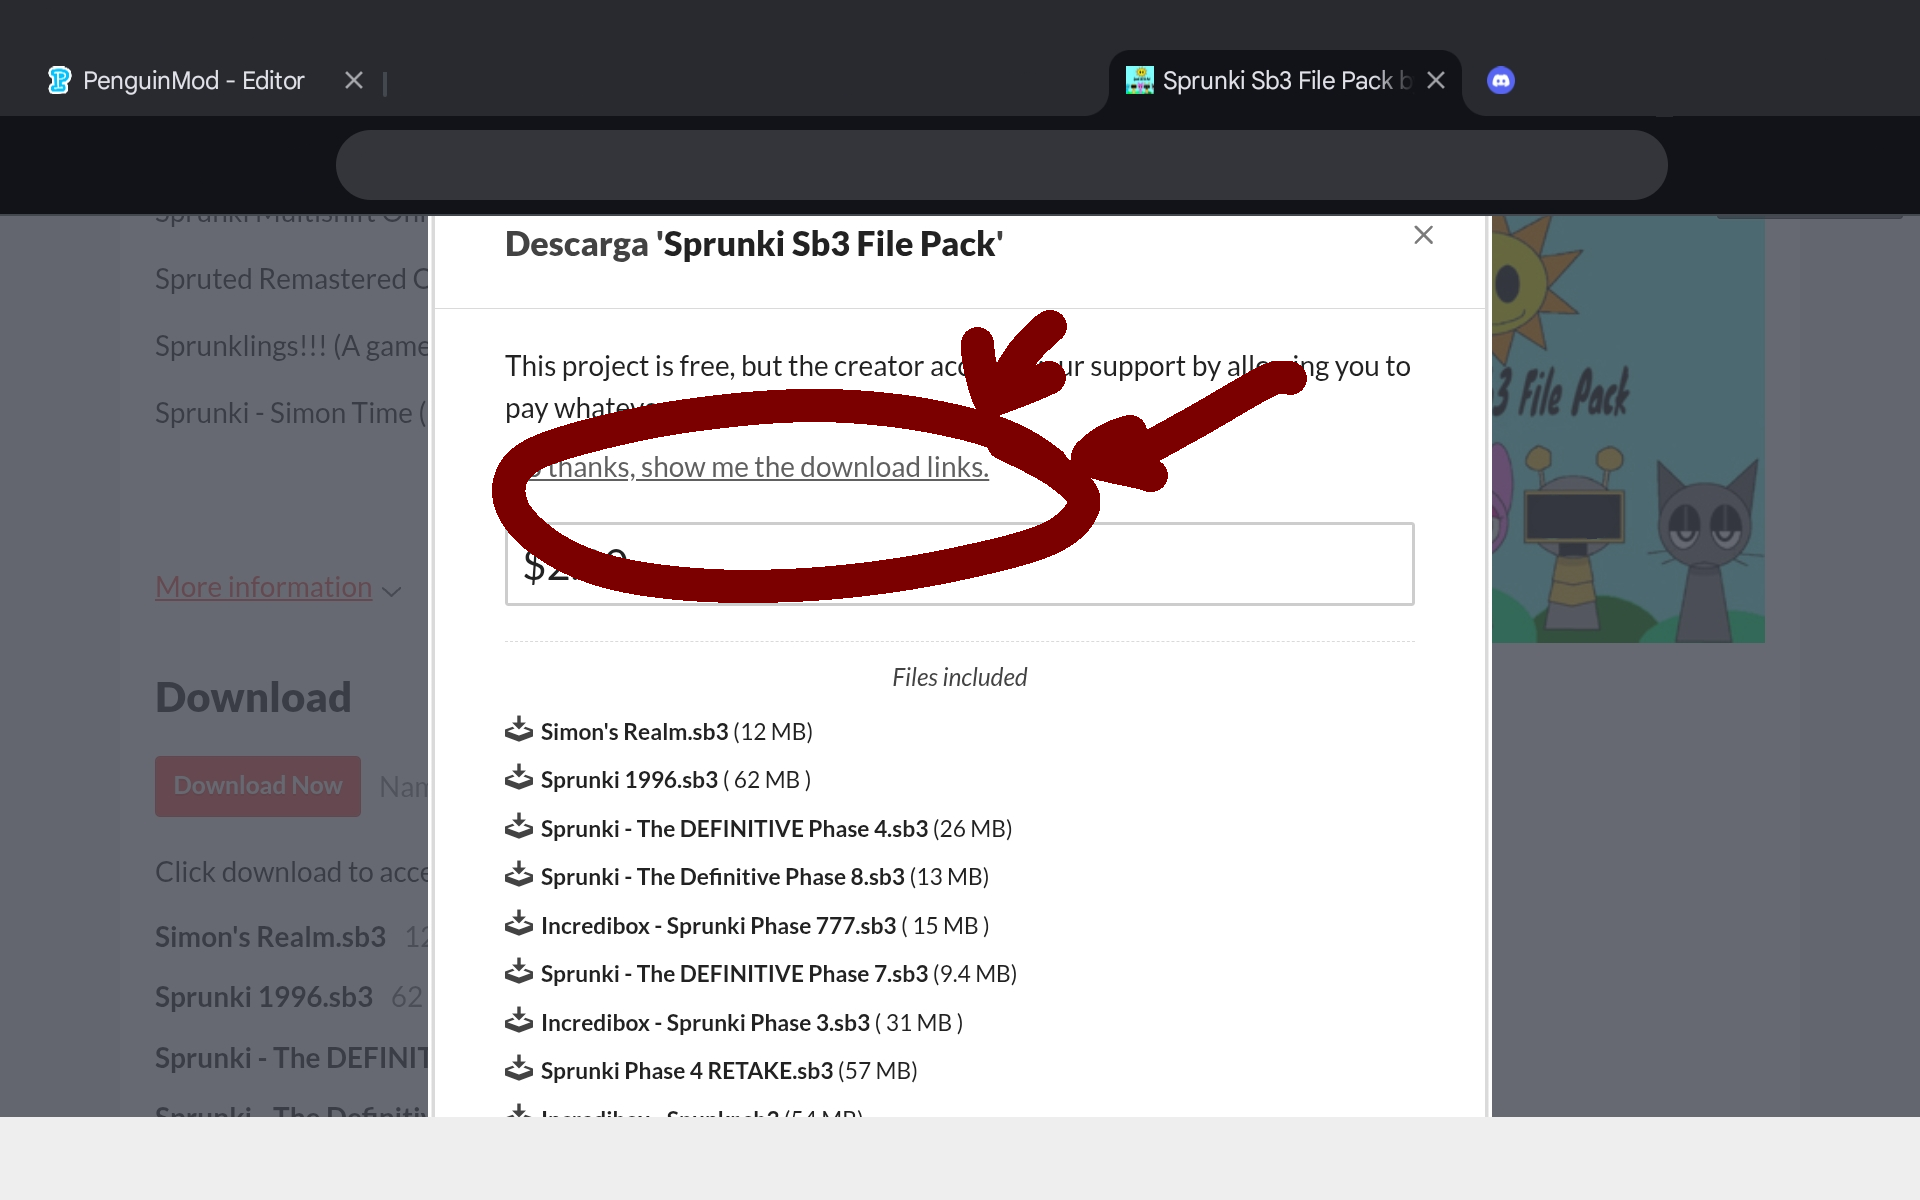Click download icon beside Simon's Realm.sb3
The image size is (1920, 1200).
coord(518,730)
